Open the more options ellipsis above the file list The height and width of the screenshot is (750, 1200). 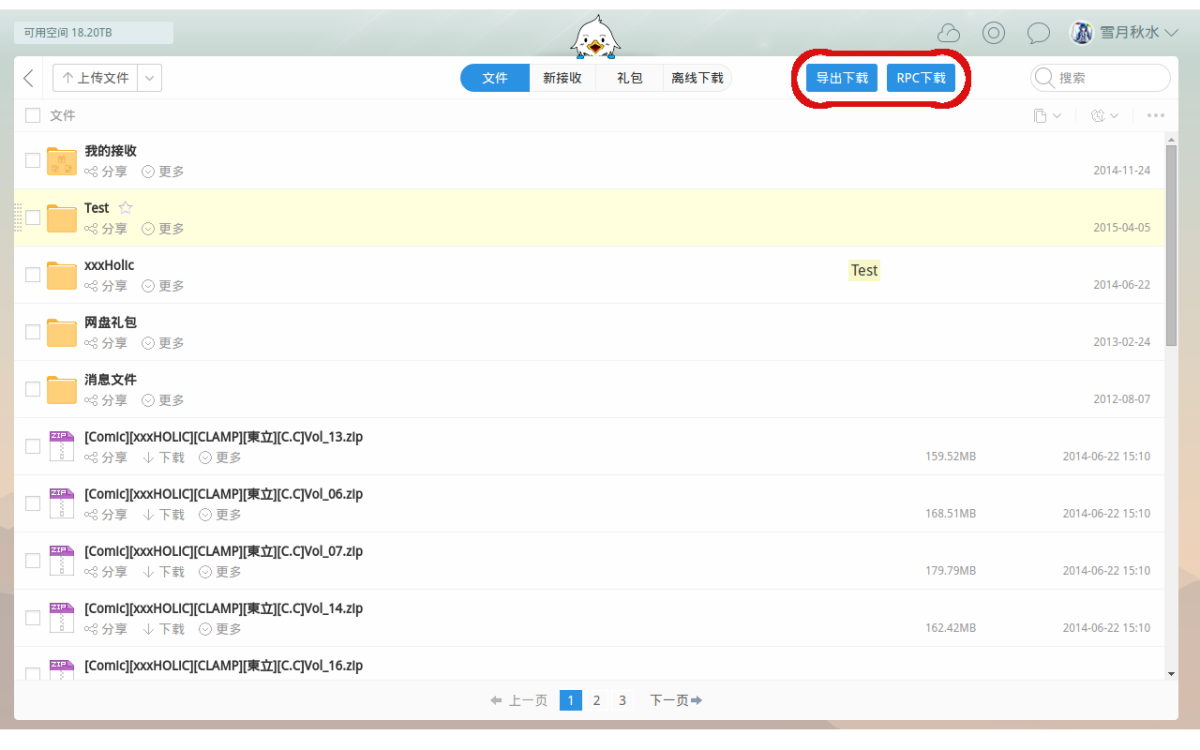(1156, 115)
